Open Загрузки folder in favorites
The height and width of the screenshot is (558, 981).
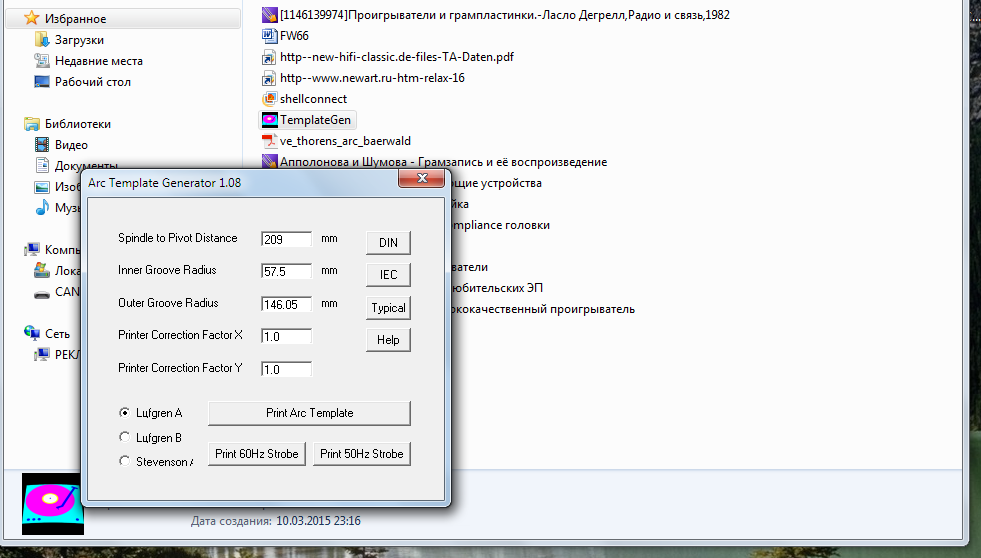click(x=79, y=40)
